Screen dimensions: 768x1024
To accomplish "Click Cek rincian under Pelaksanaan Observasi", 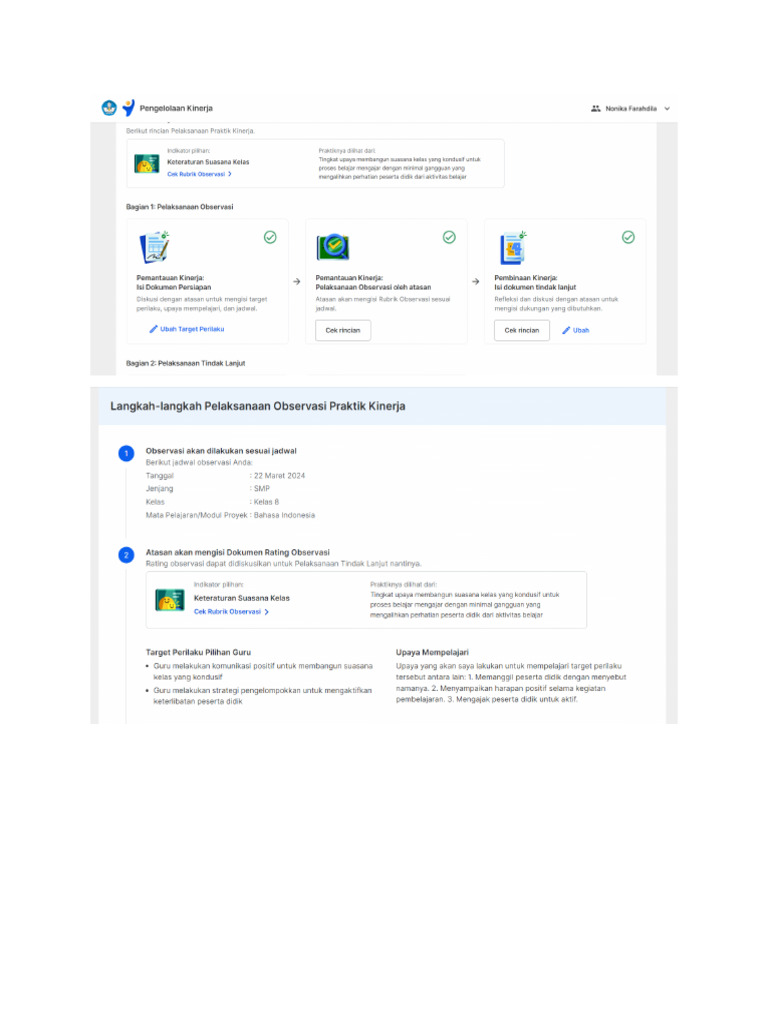I will point(343,330).
